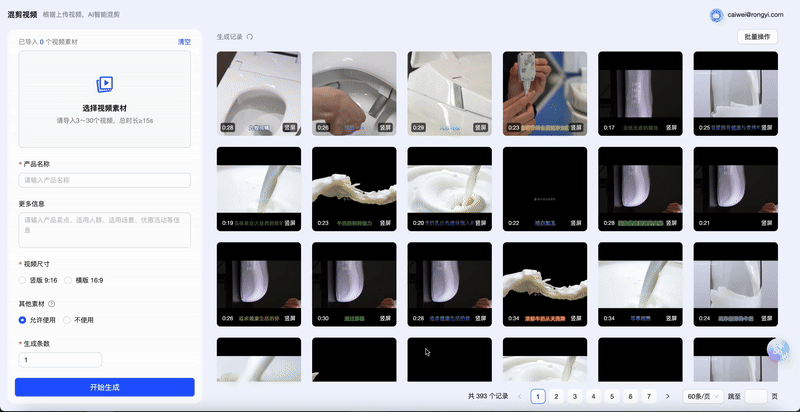This screenshot has width=800, height=412.
Task: Open the 0:19 milk pouring thumbnail
Action: (259, 189)
